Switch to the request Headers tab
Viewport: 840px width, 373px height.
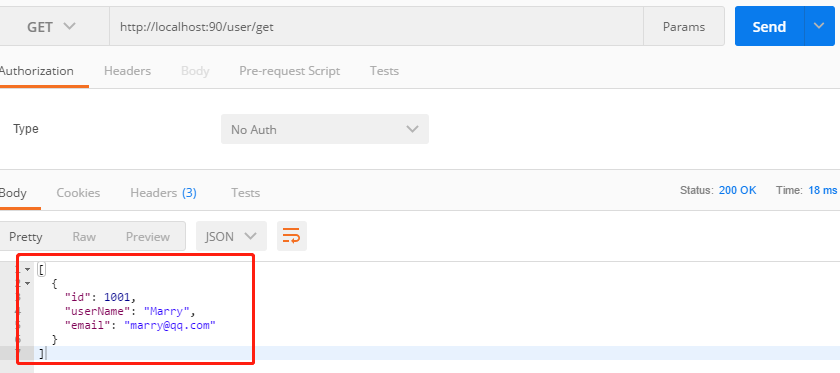[x=128, y=71]
